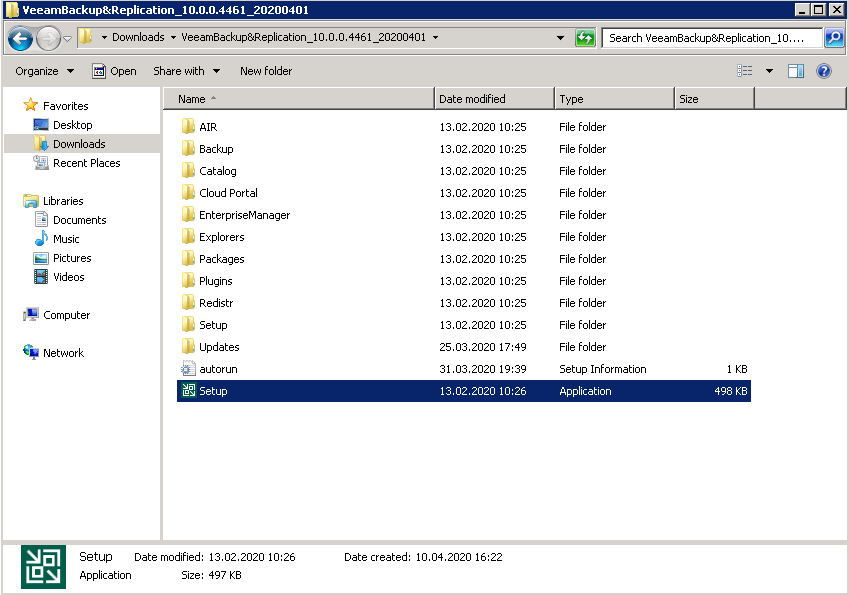Click the search magnifier icon
This screenshot has height=595, width=849.
click(833, 38)
